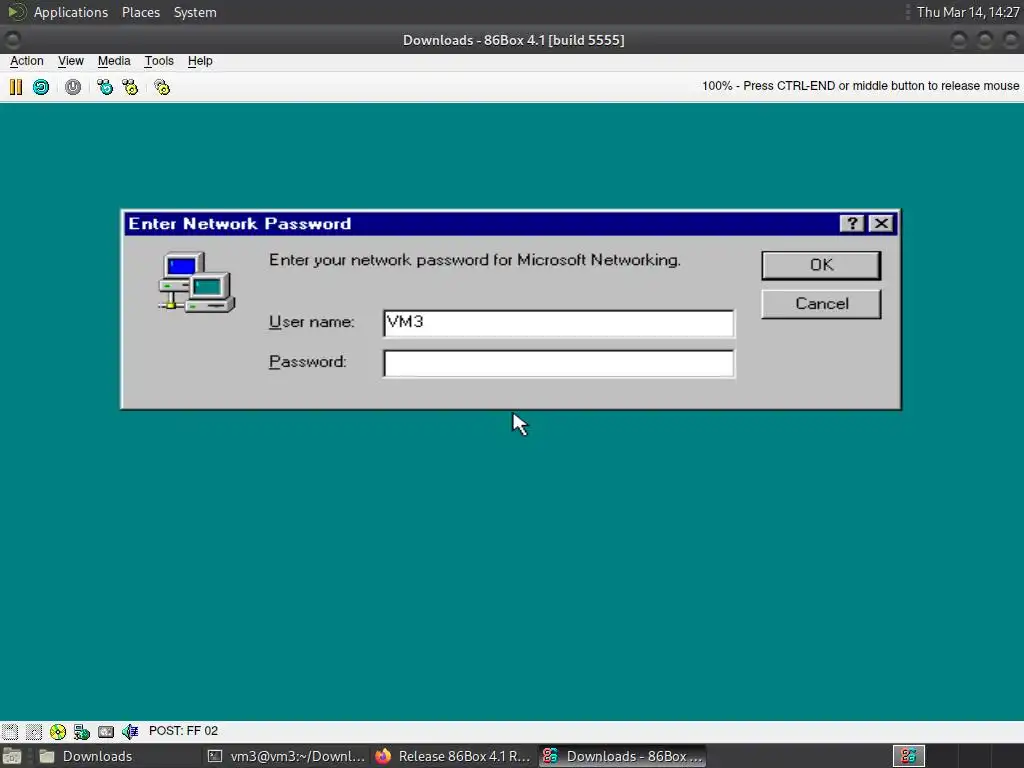
Task: Click the hard disk status bar icon
Action: 106,731
